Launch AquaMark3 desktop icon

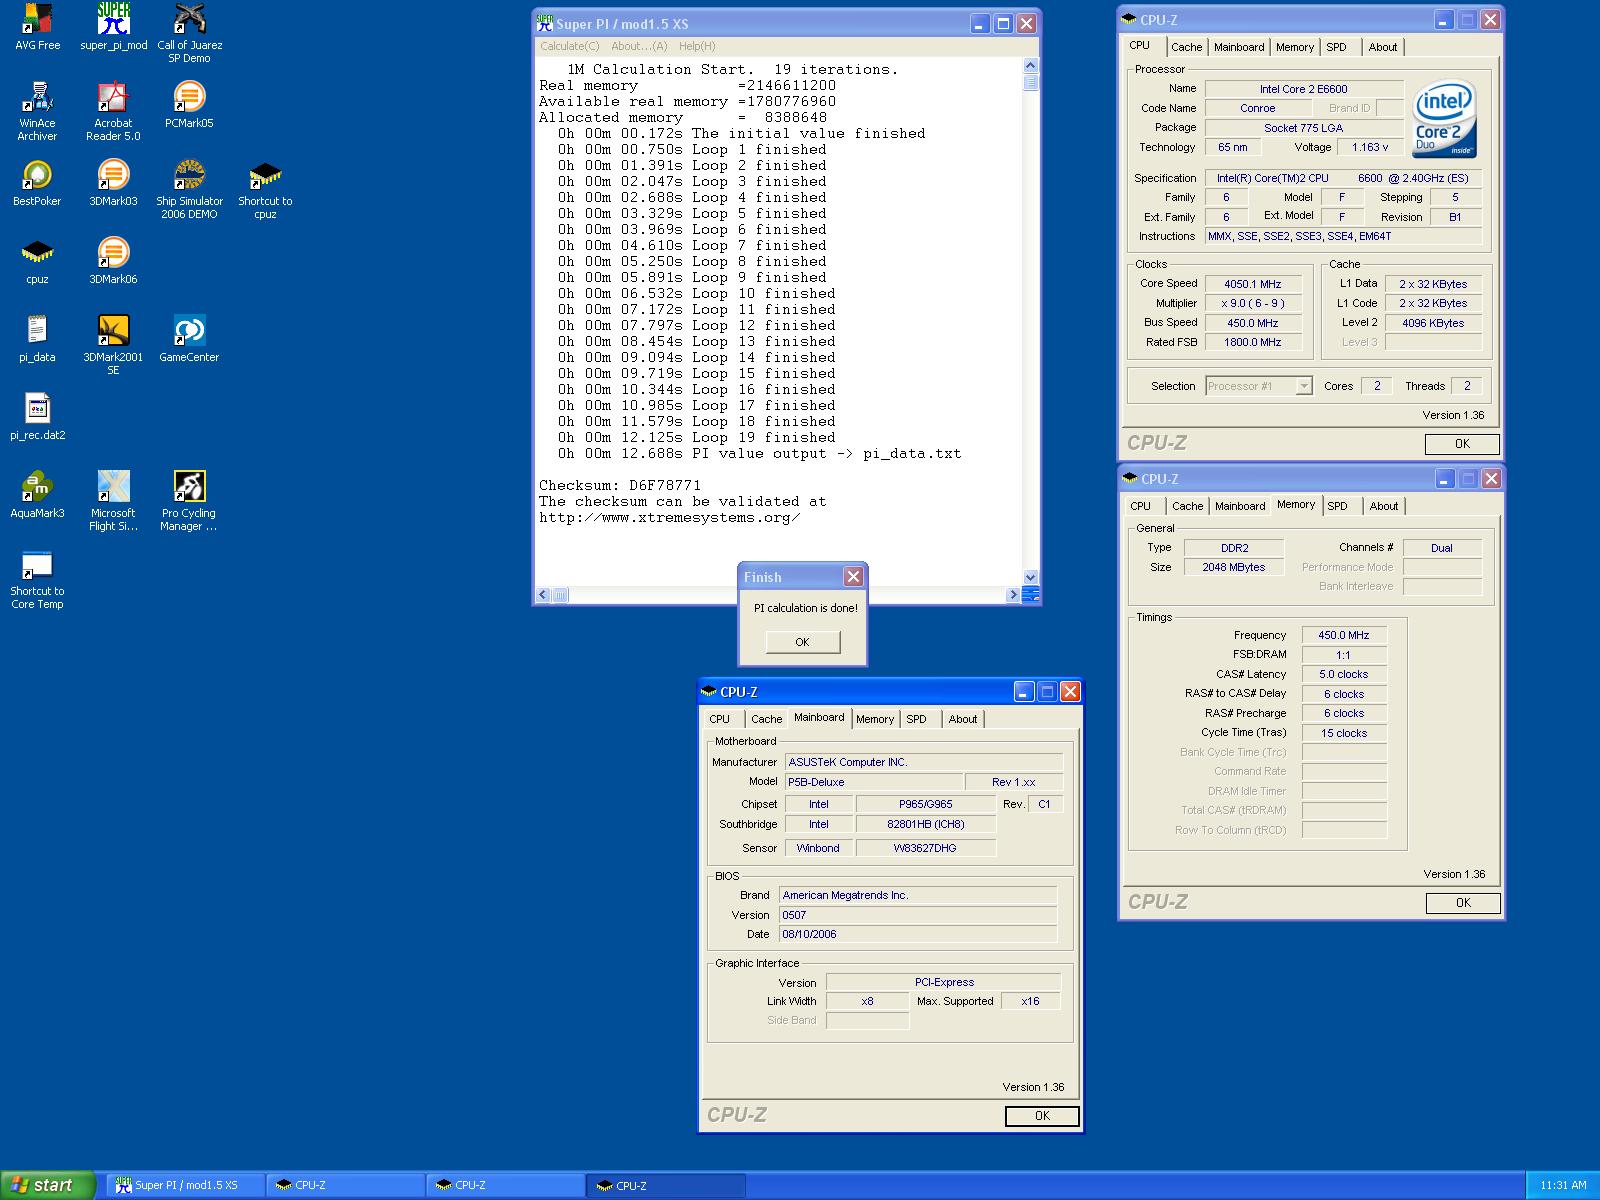coord(37,496)
